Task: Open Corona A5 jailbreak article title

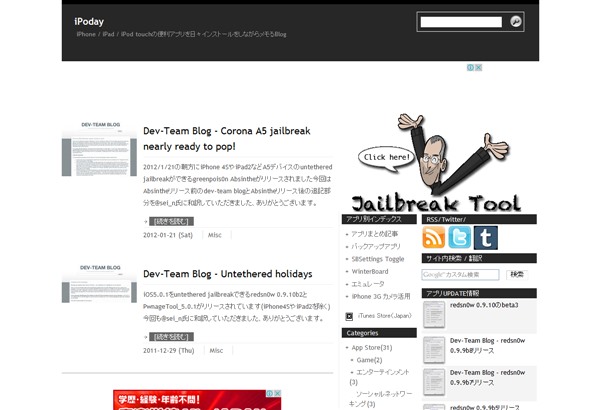Action: coord(227,139)
